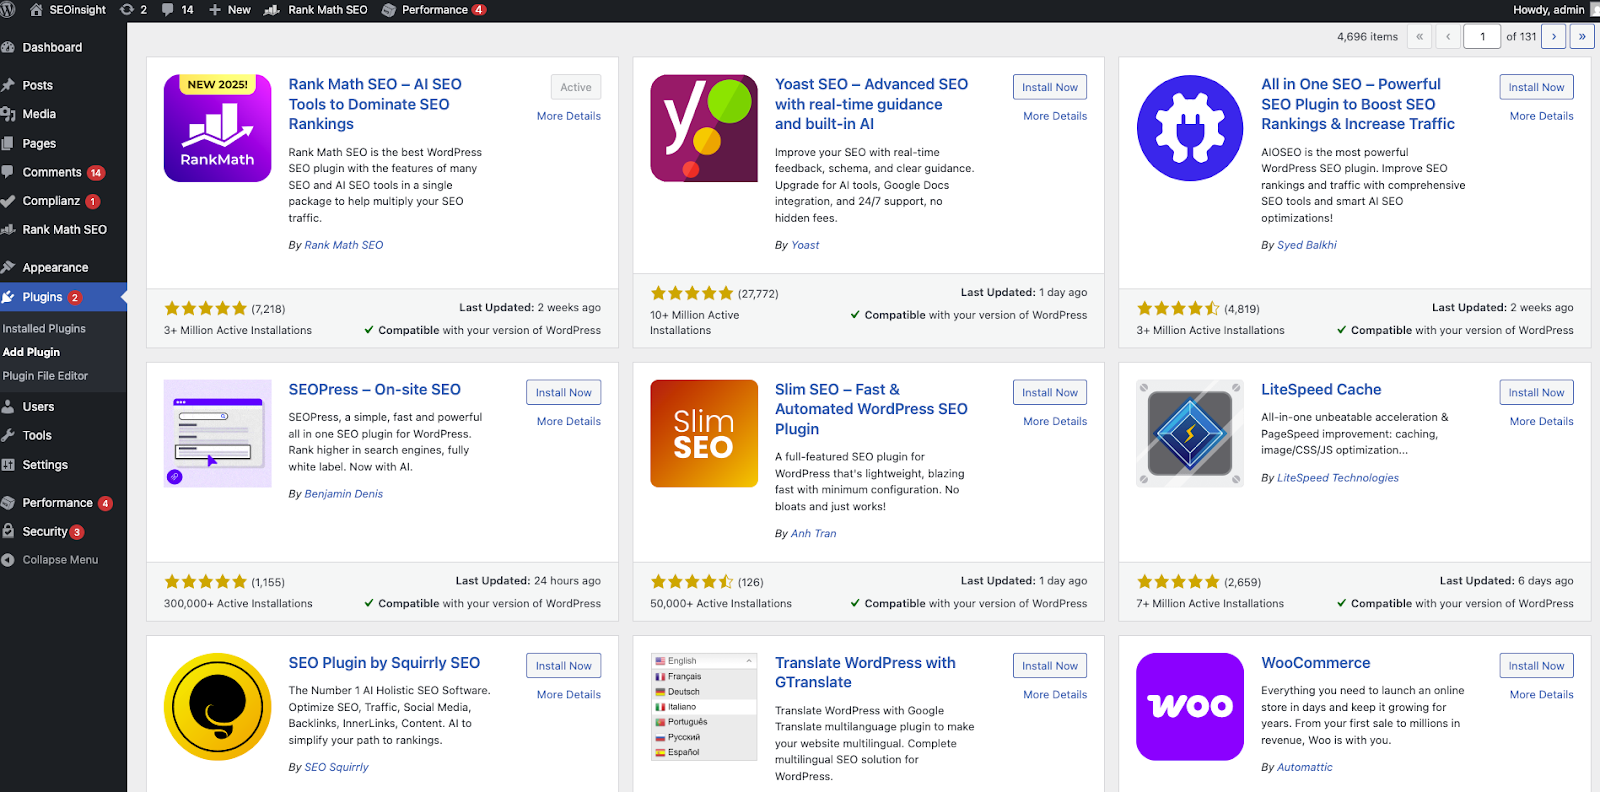This screenshot has height=792, width=1600.
Task: Install the SEOPress plugin
Action: (563, 393)
